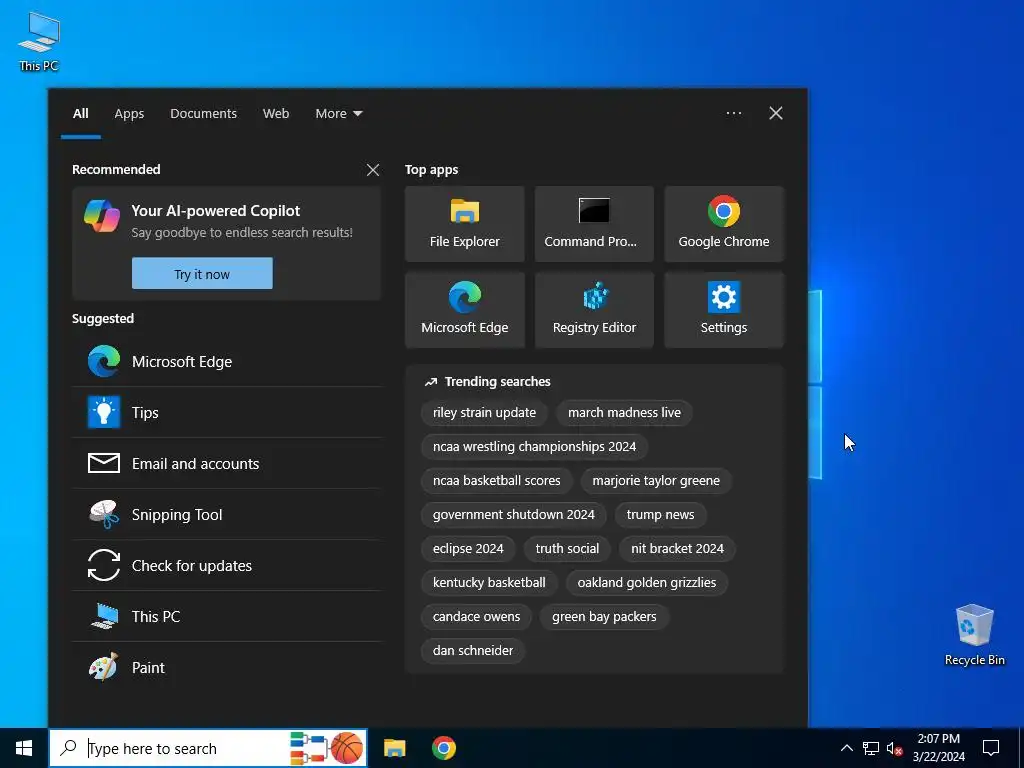Select green bay packers trending search

[x=604, y=616]
